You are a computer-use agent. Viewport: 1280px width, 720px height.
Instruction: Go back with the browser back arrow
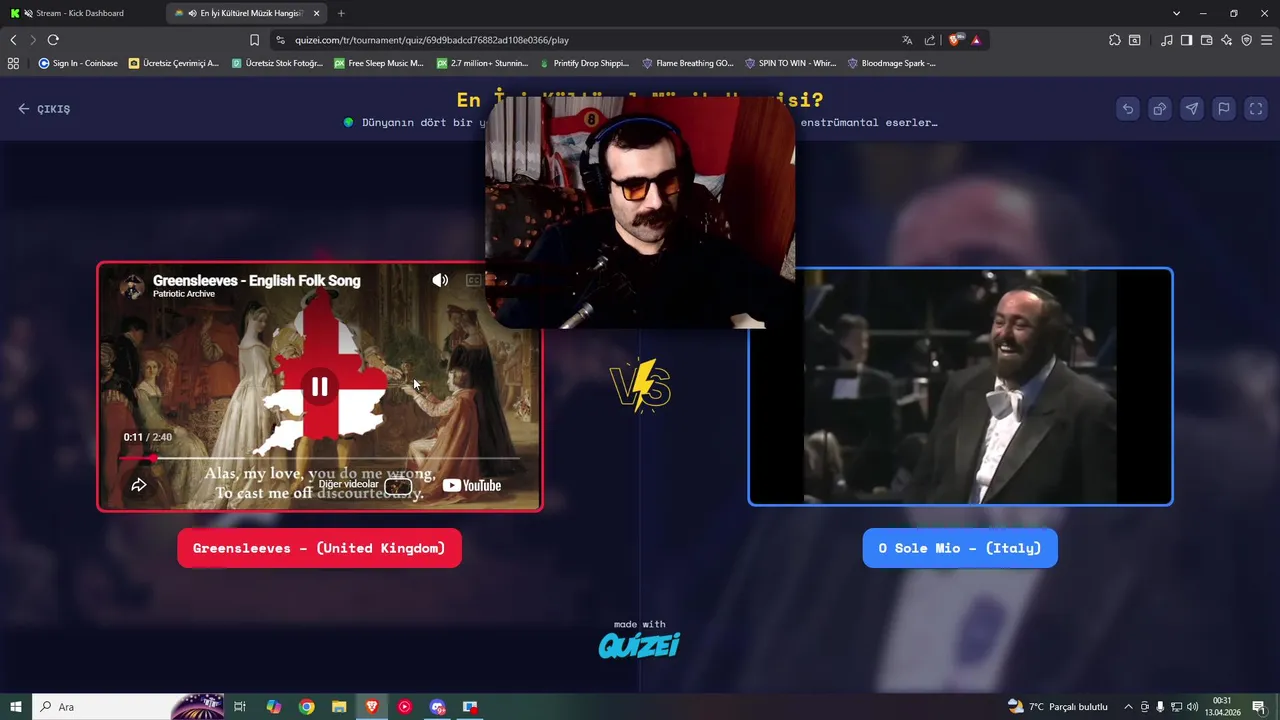[x=13, y=40]
